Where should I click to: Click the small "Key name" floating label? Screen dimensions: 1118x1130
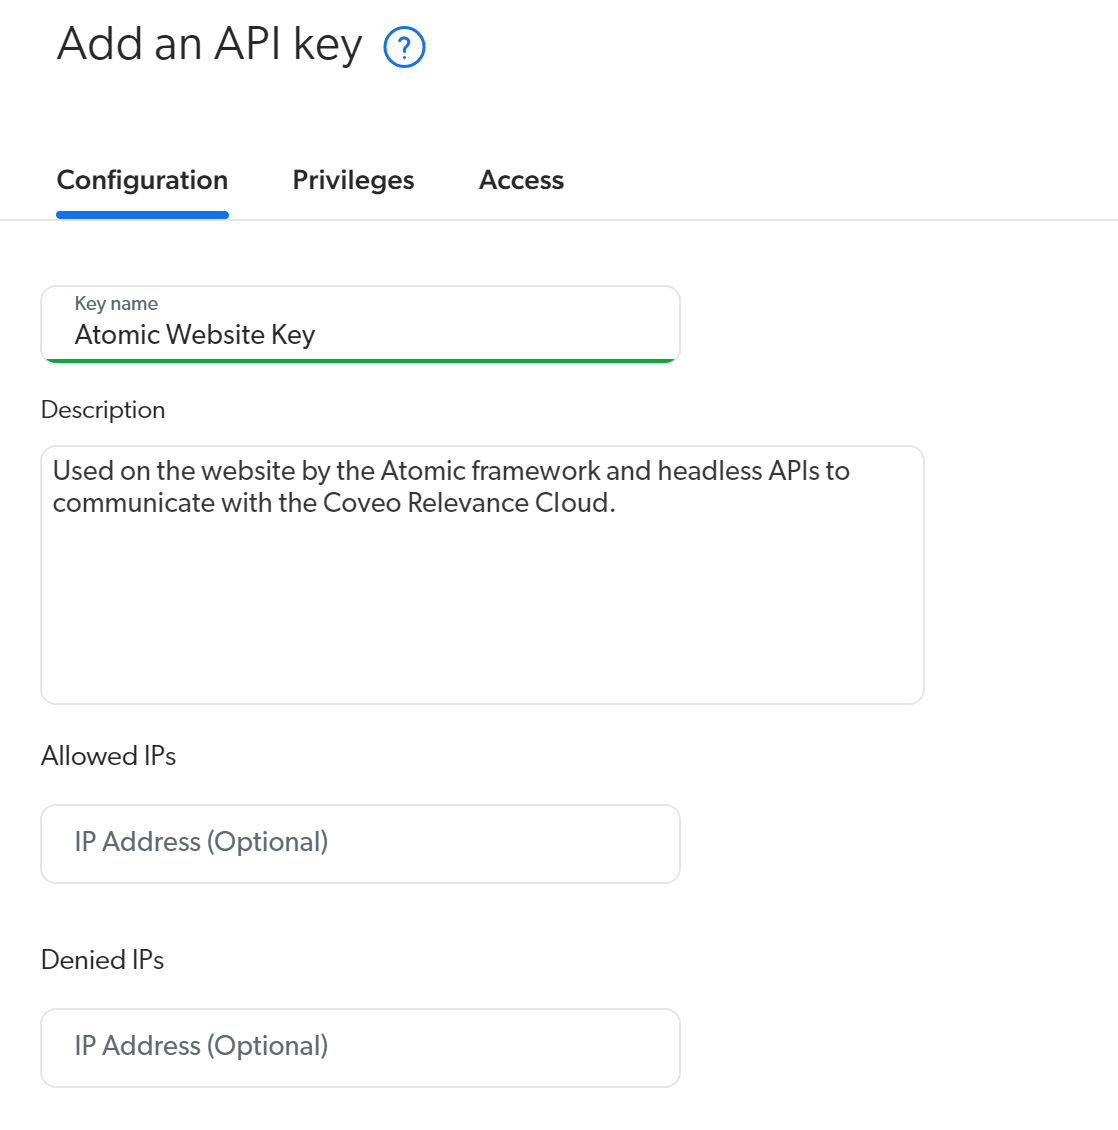pyautogui.click(x=116, y=303)
